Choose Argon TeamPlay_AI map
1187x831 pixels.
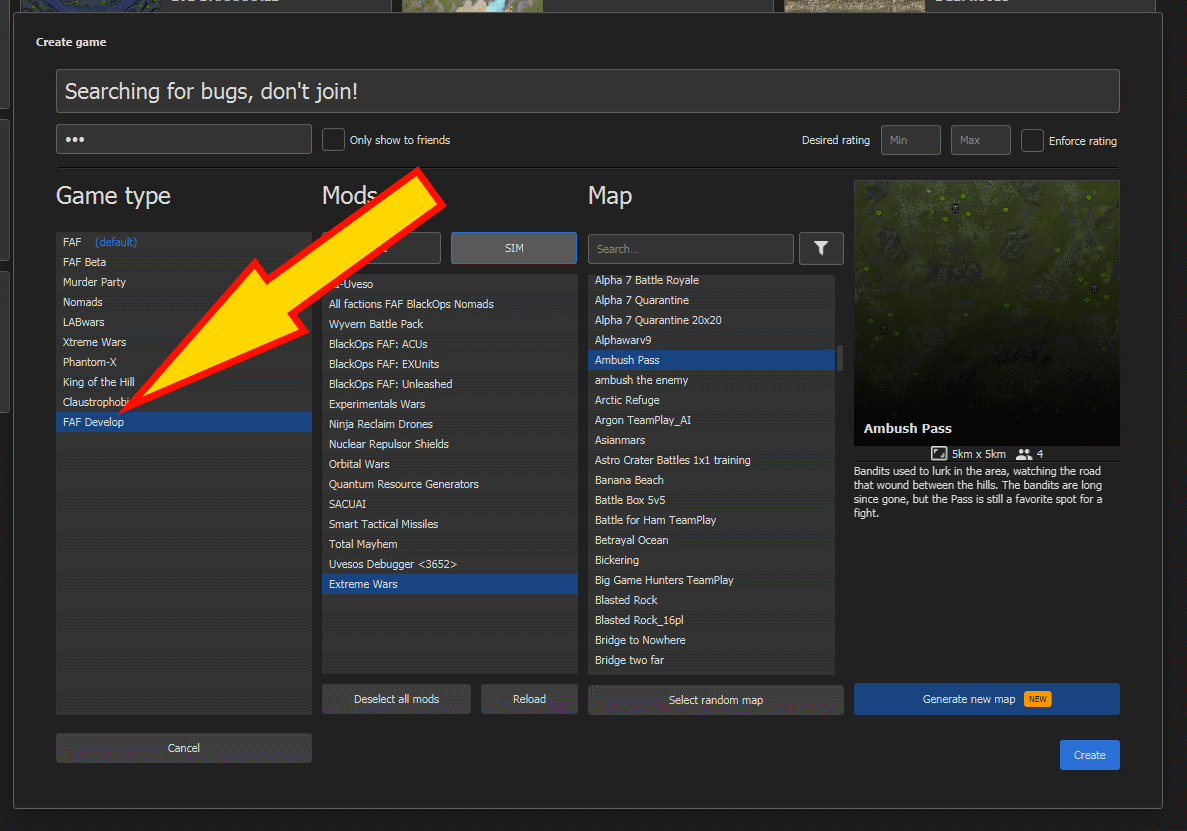pyautogui.click(x=711, y=420)
